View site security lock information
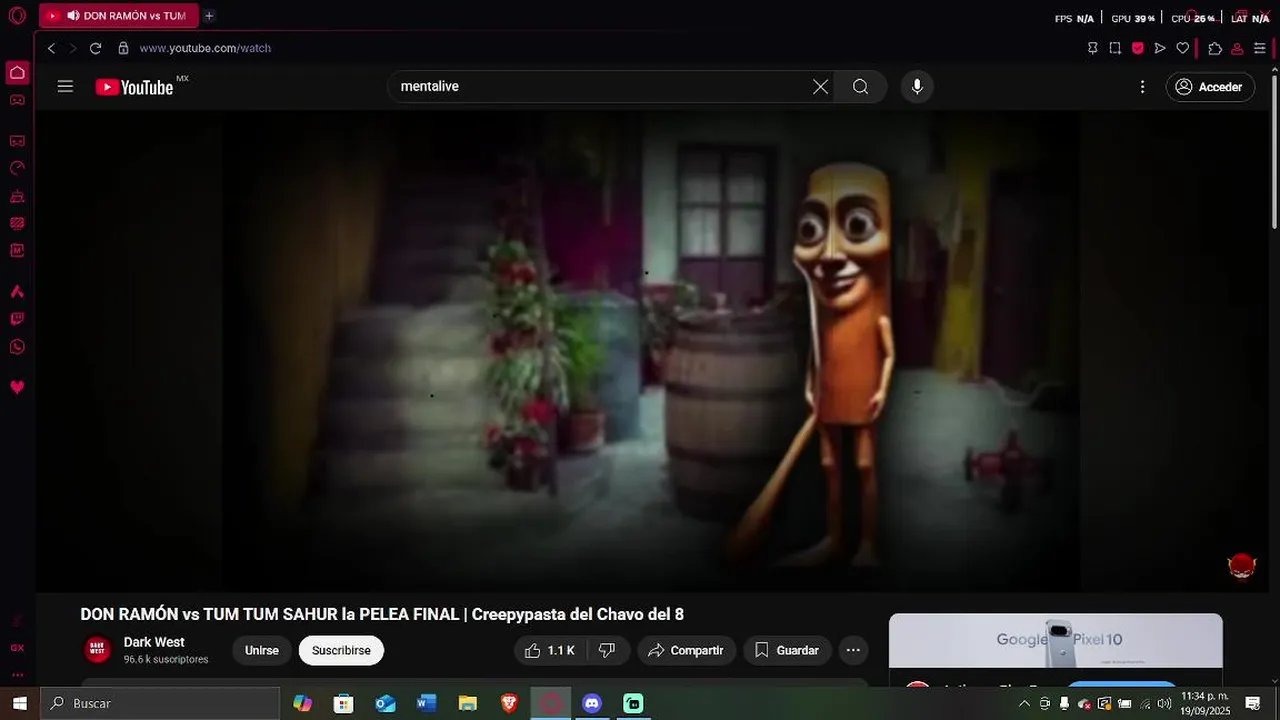The image size is (1280, 720). pyautogui.click(x=124, y=48)
